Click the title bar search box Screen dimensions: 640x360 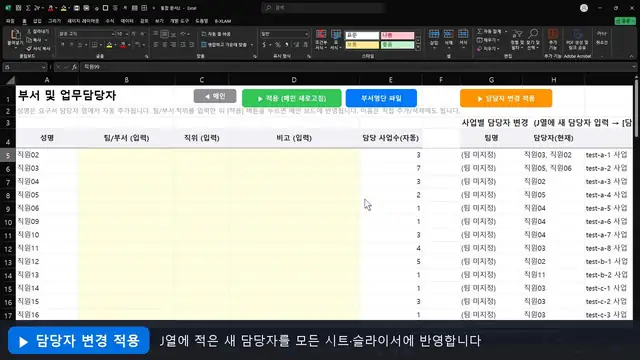pyautogui.click(x=323, y=8)
